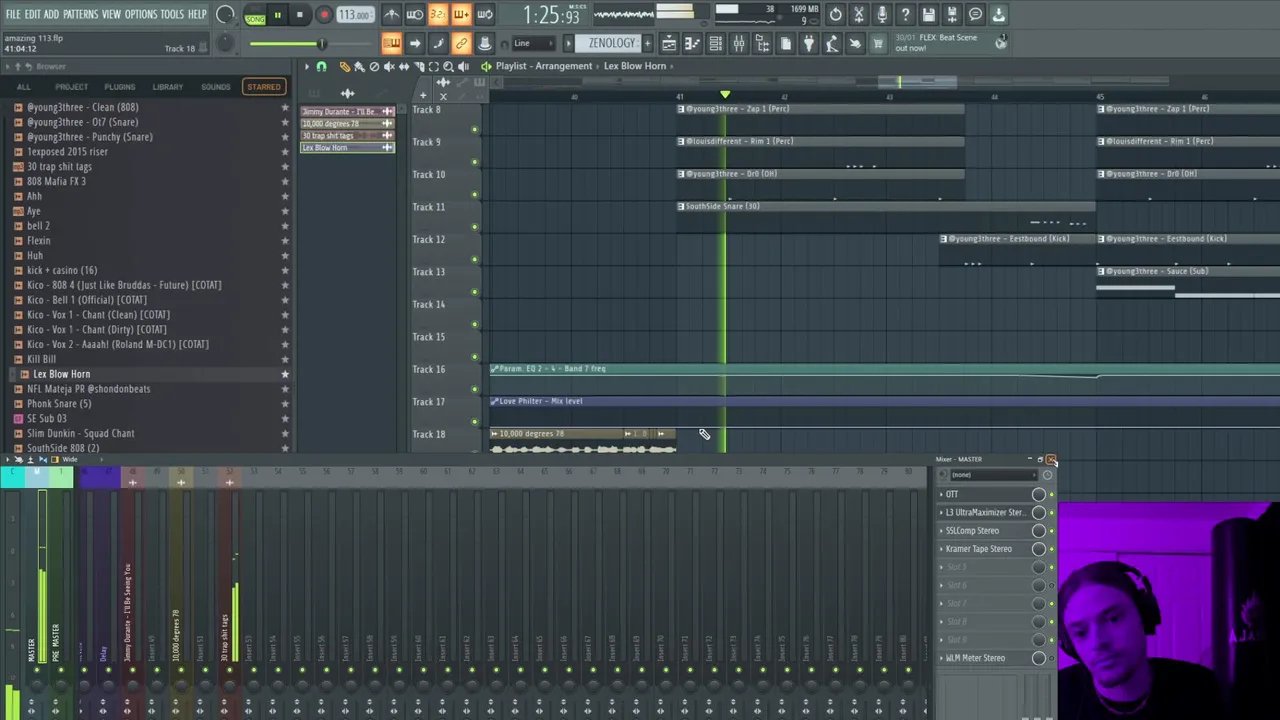Viewport: 1280px width, 720px height.
Task: Expand the empty Slot 6 arrow
Action: coord(941,585)
